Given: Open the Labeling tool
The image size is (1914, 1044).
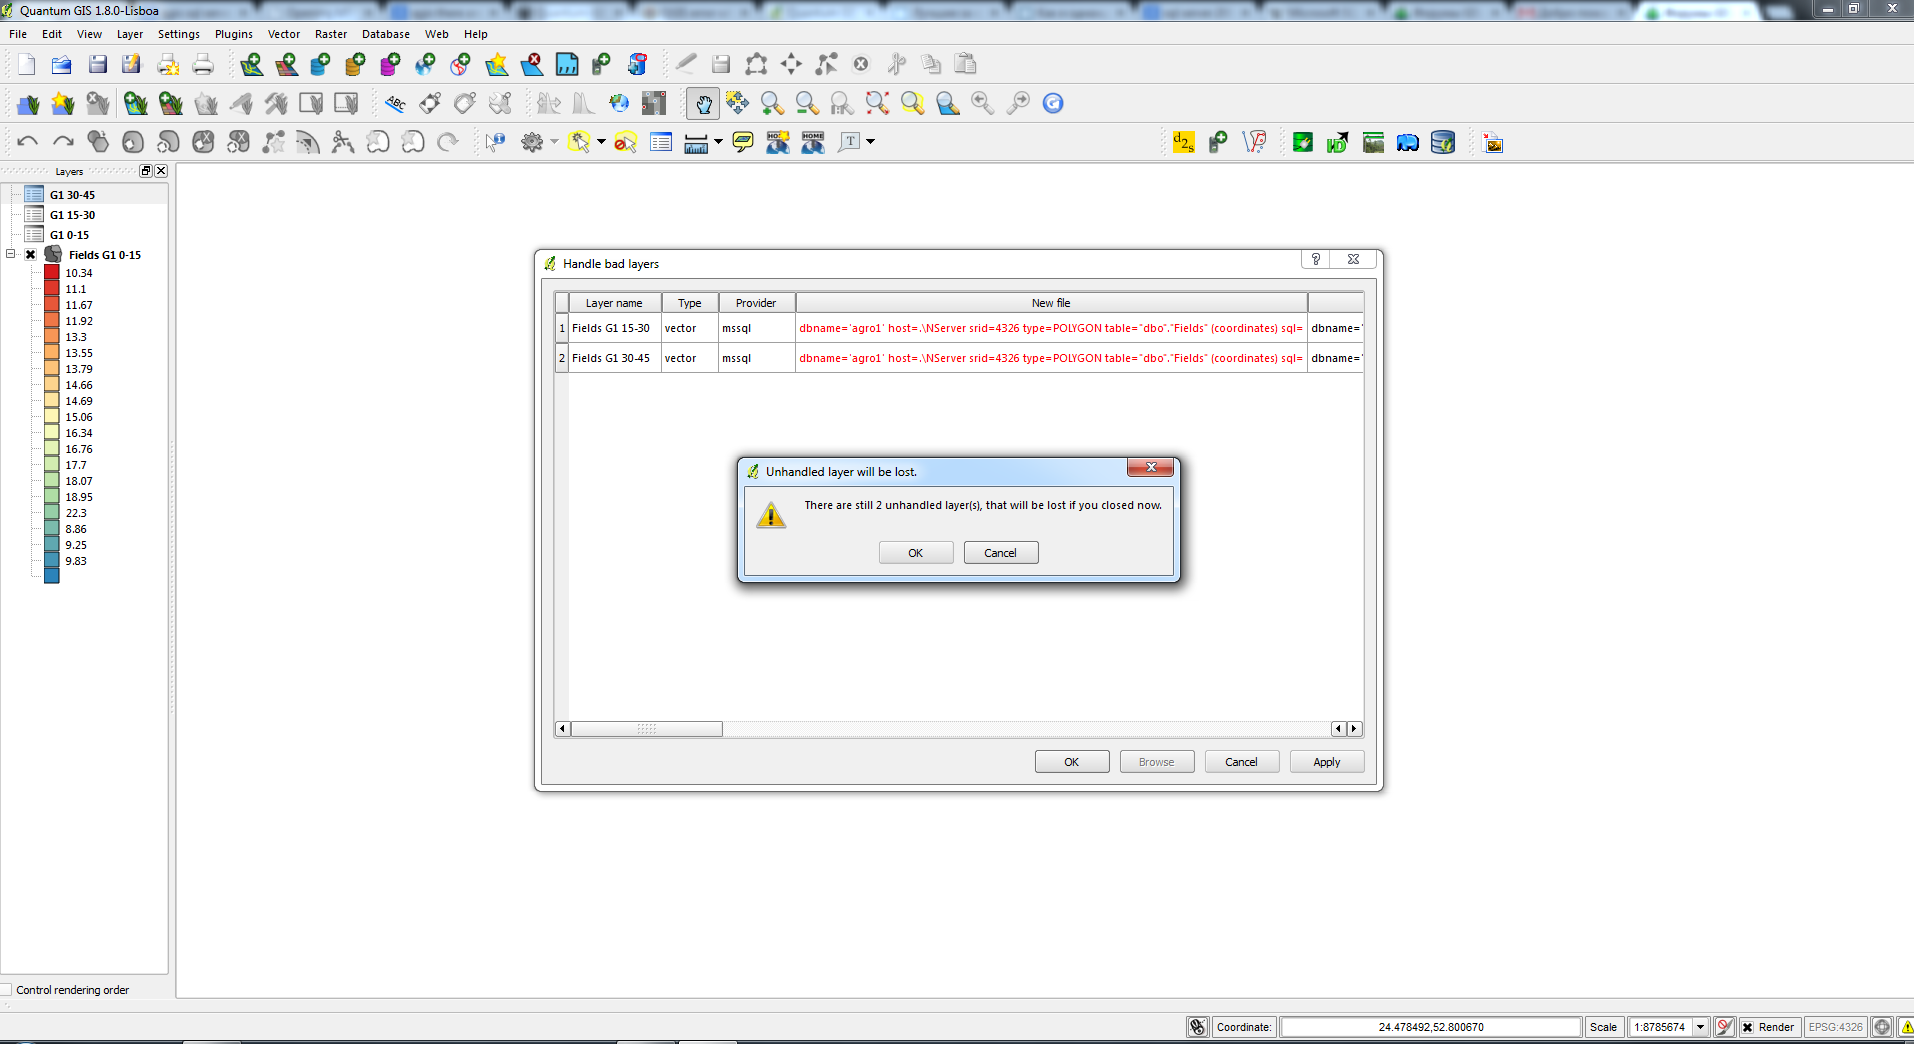Looking at the screenshot, I should 396,103.
